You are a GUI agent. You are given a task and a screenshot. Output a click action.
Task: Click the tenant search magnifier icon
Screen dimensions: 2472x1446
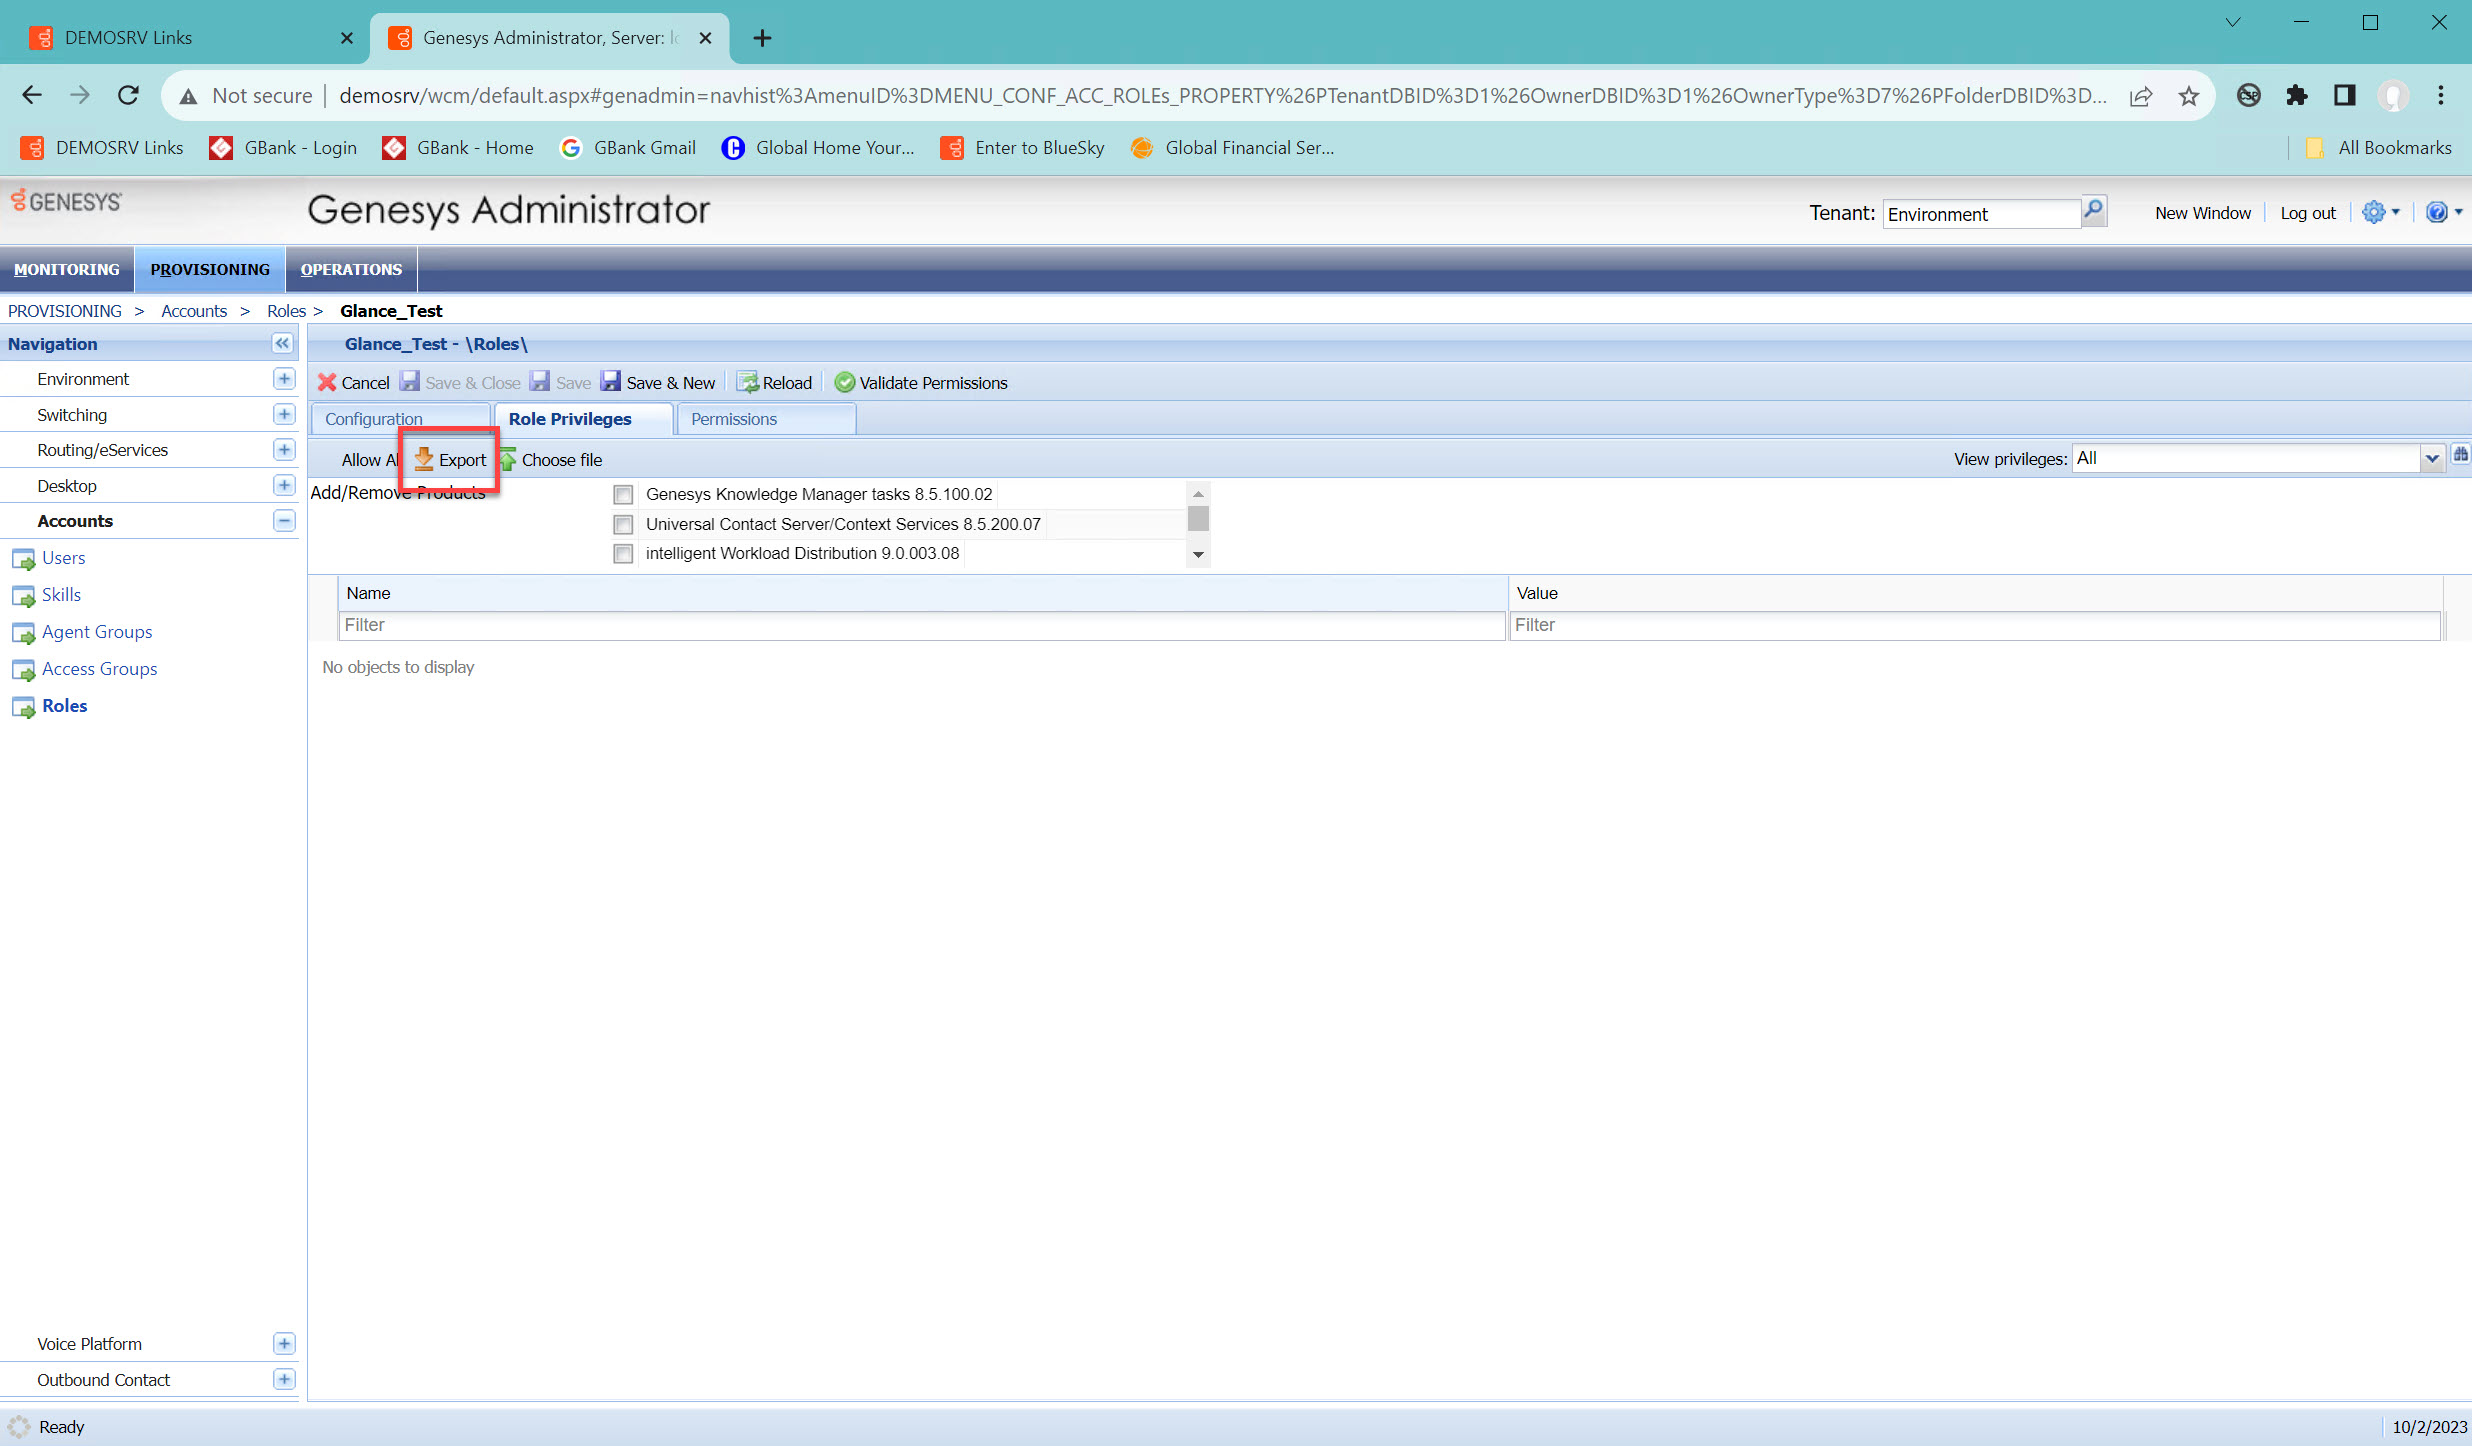(x=2093, y=210)
